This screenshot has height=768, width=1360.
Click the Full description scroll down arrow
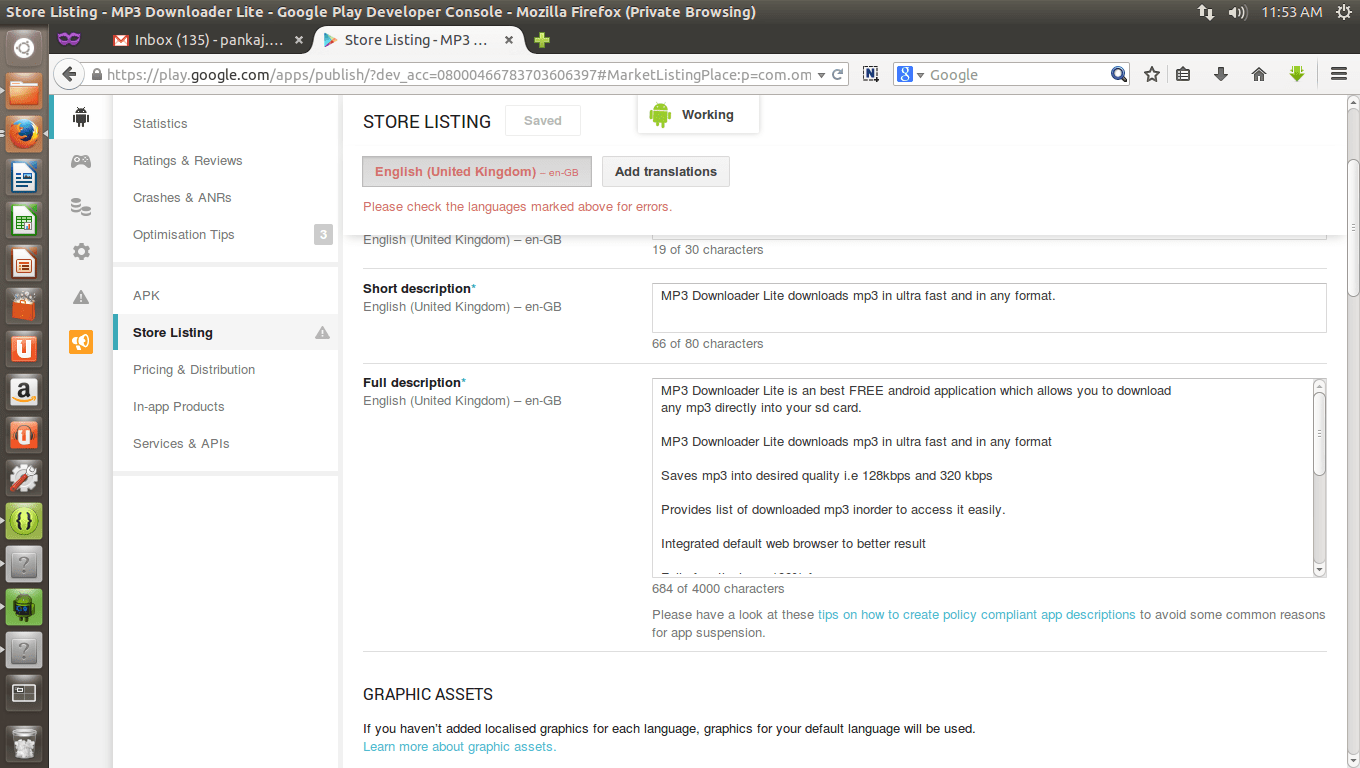(1319, 569)
